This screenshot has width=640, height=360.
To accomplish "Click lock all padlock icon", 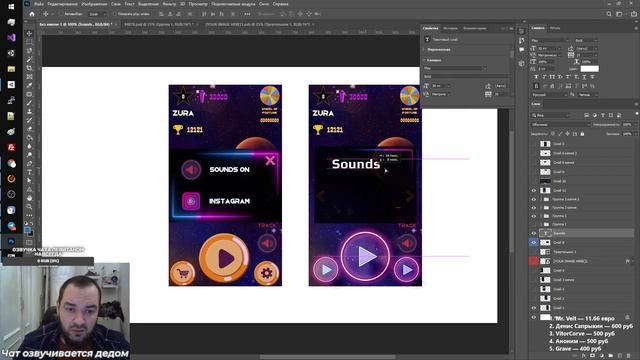I will click(x=582, y=133).
